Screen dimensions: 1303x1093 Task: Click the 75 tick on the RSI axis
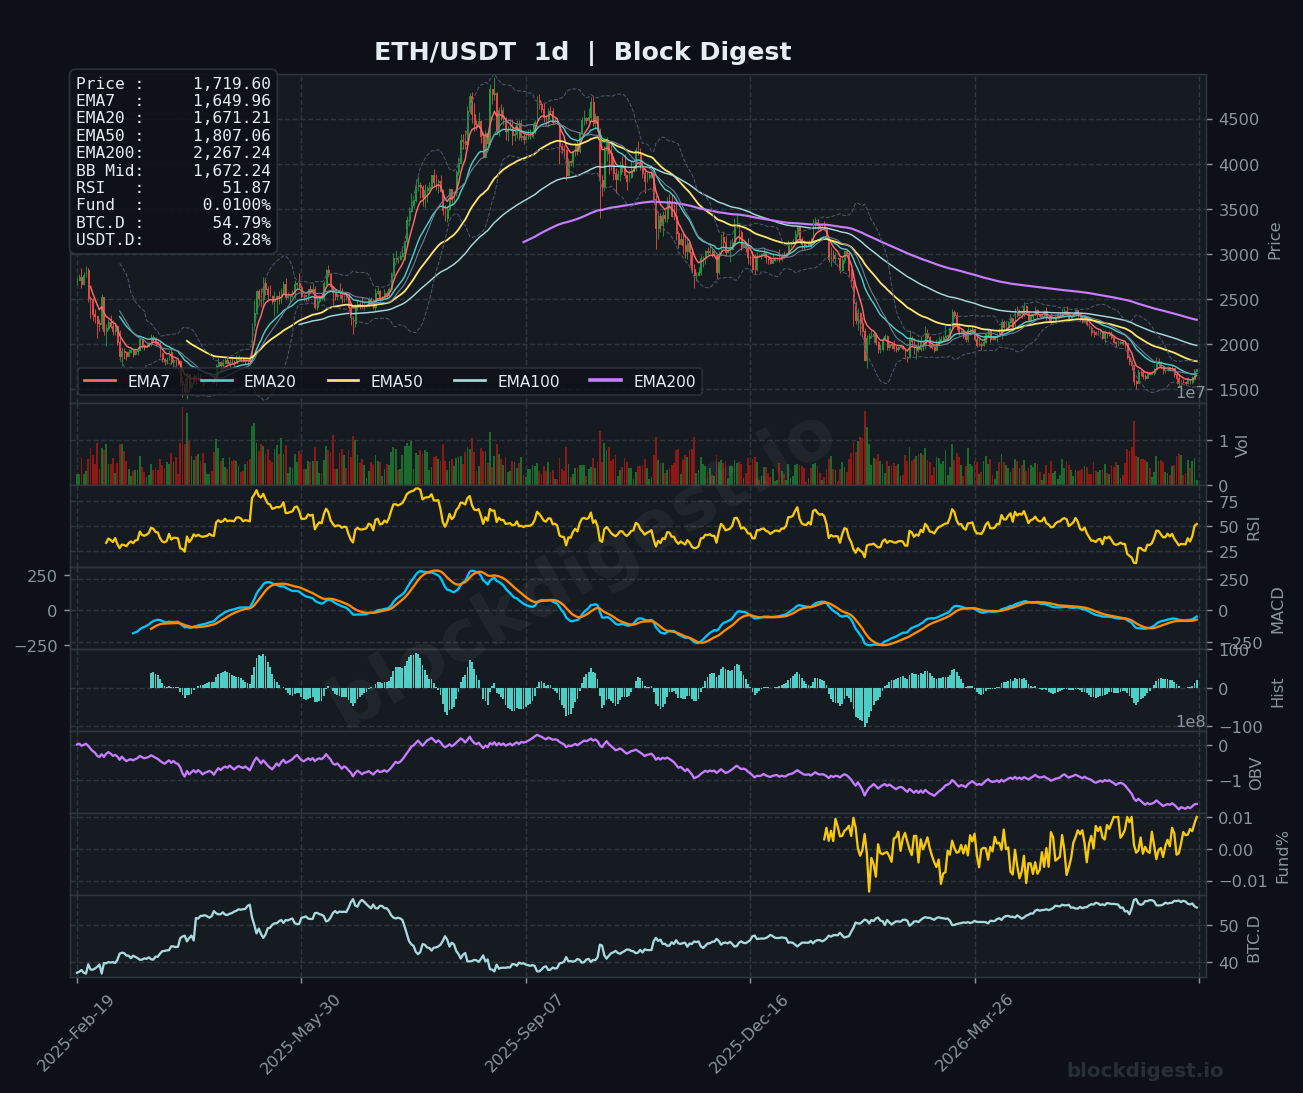[x=1229, y=502]
